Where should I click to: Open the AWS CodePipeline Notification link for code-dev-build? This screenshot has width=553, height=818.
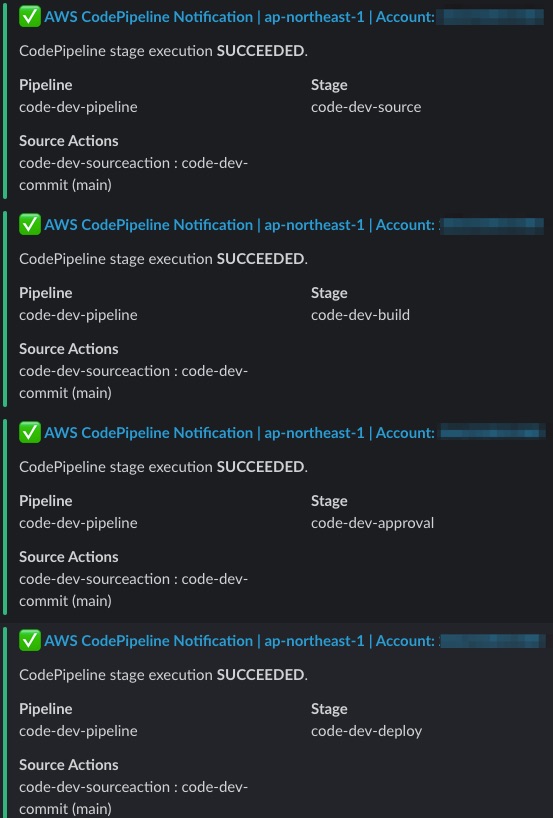[239, 225]
